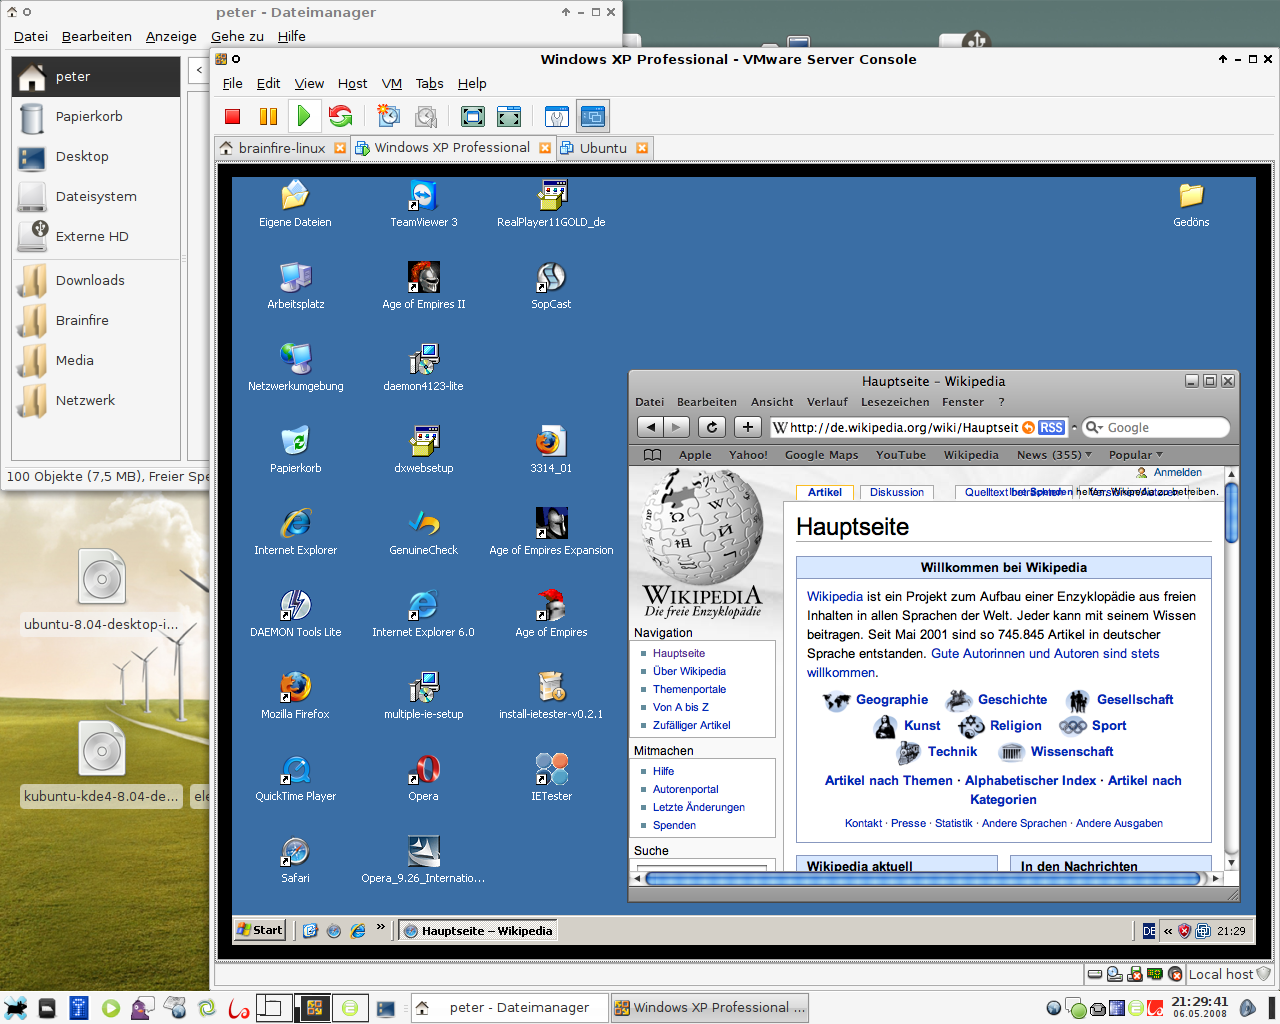This screenshot has height=1024, width=1280.
Task: Click Safari's add bookmark plus button
Action: (748, 427)
